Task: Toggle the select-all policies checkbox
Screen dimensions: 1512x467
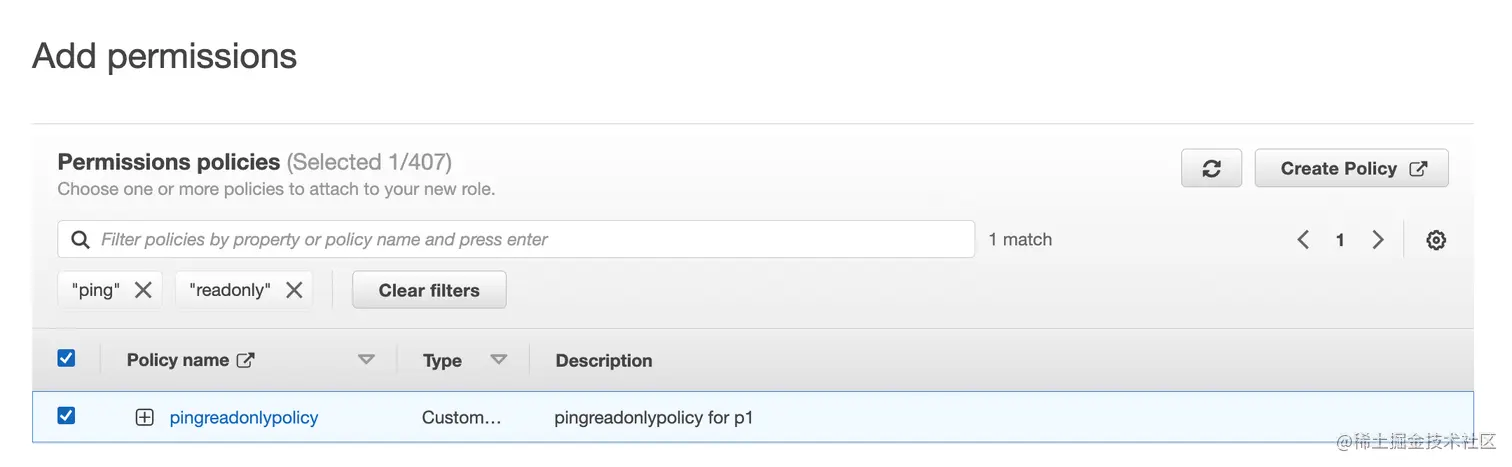Action: (66, 358)
